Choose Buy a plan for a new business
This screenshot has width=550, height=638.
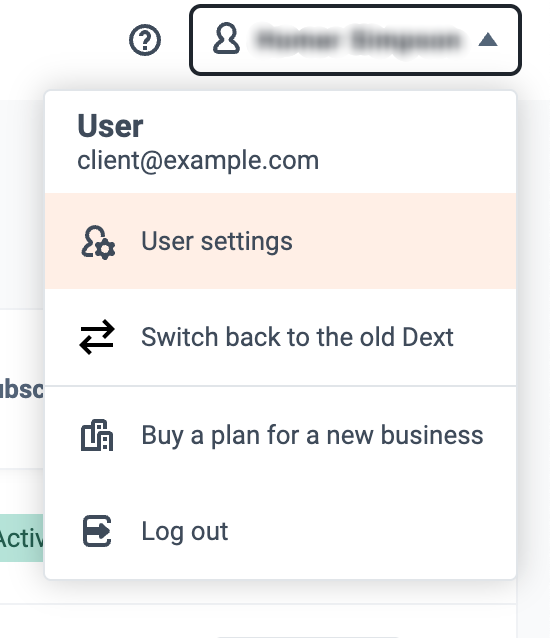[312, 435]
